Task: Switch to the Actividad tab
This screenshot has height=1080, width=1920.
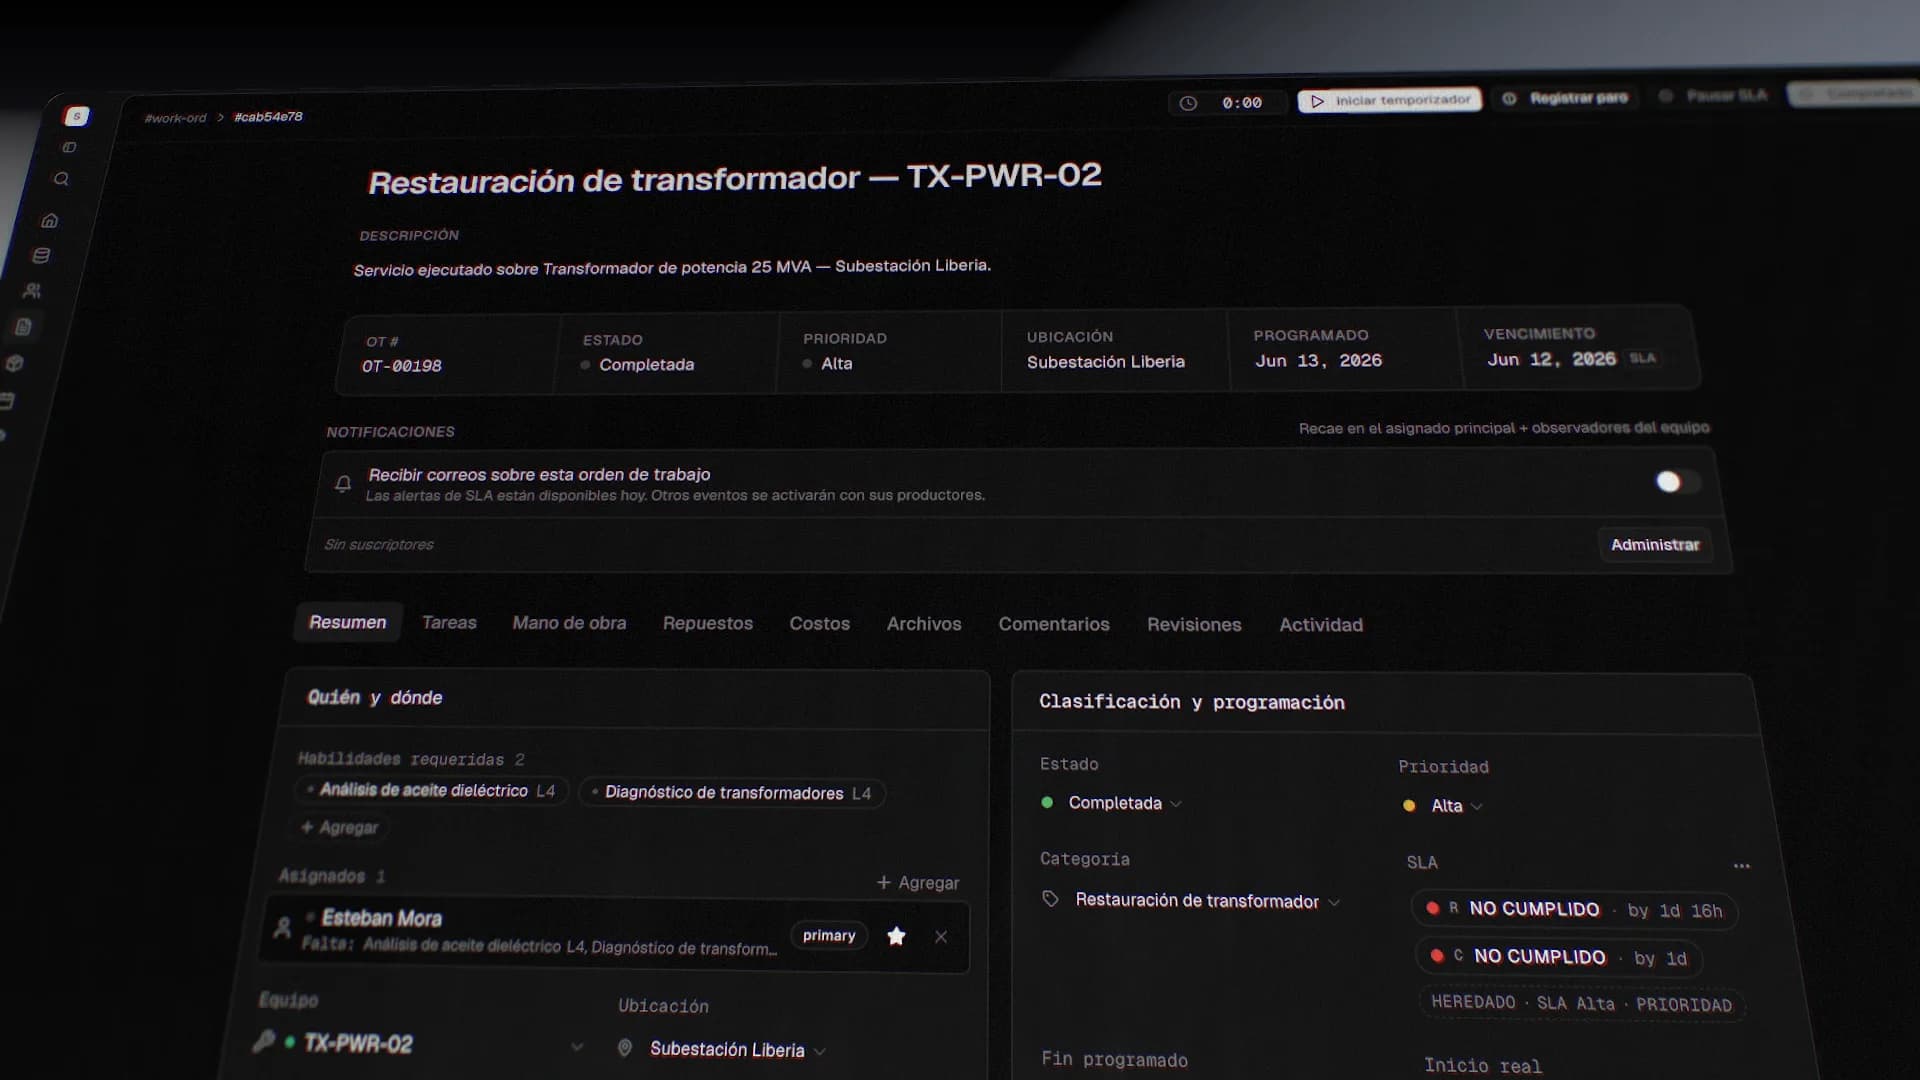Action: point(1321,625)
